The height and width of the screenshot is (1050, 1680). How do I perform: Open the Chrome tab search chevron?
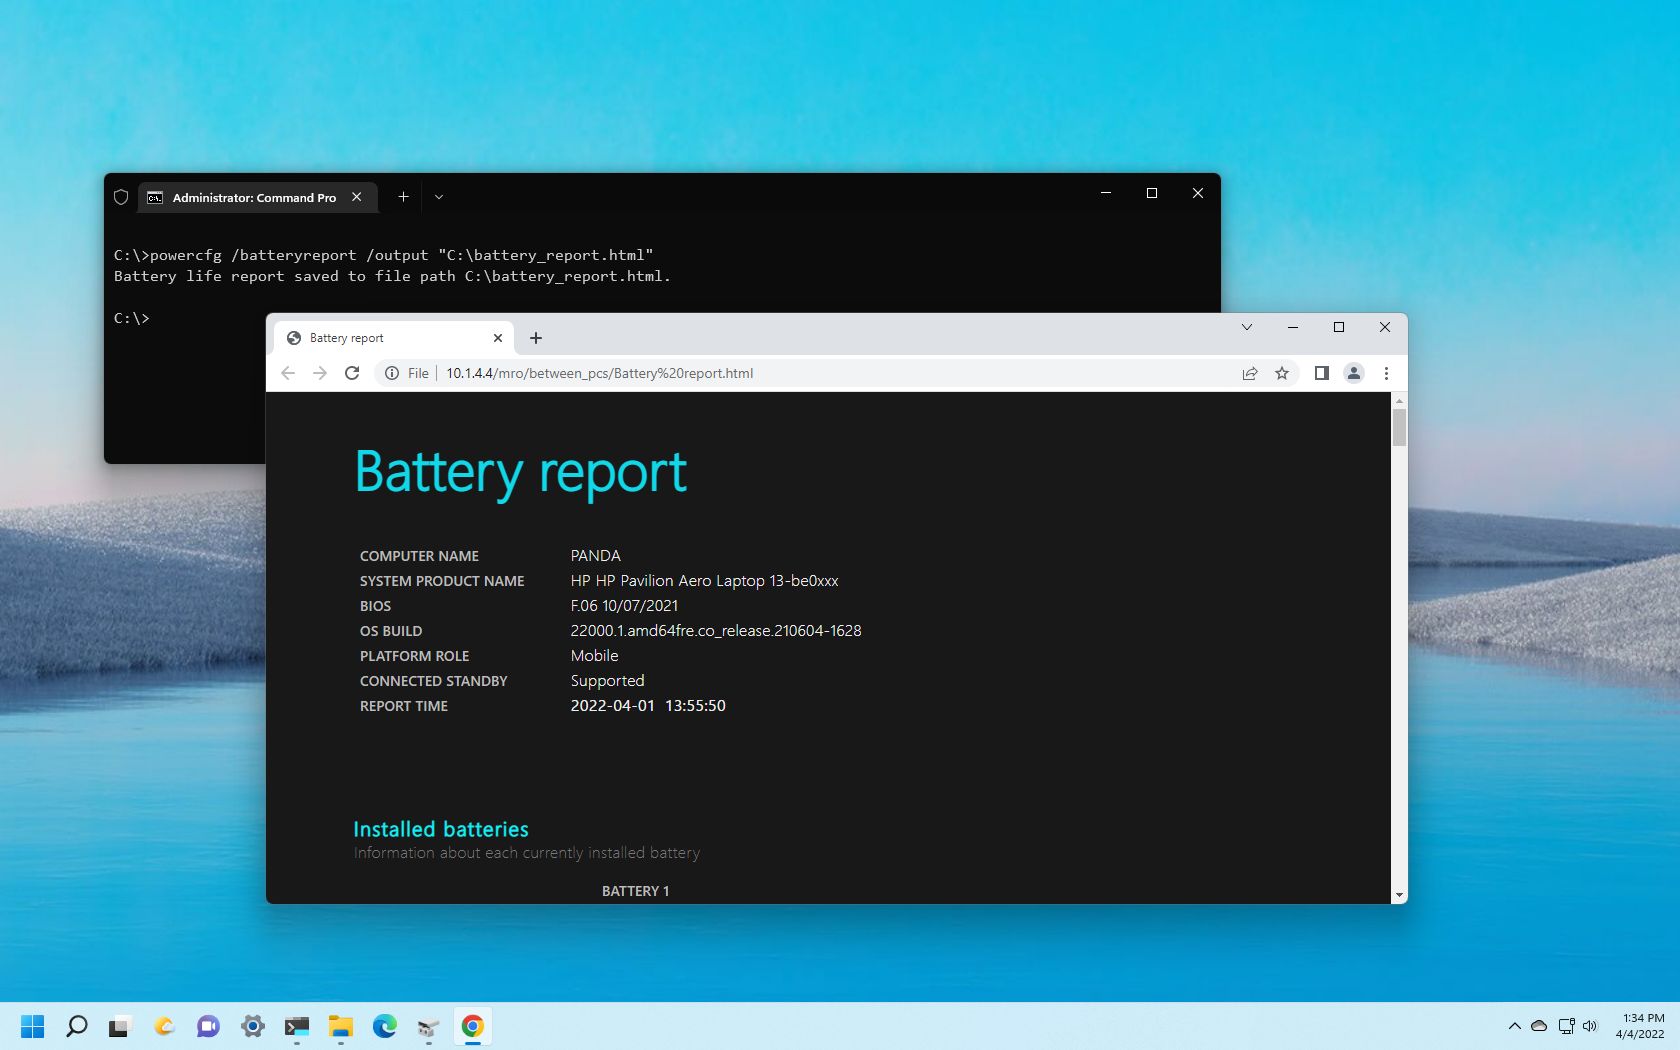[1246, 327]
